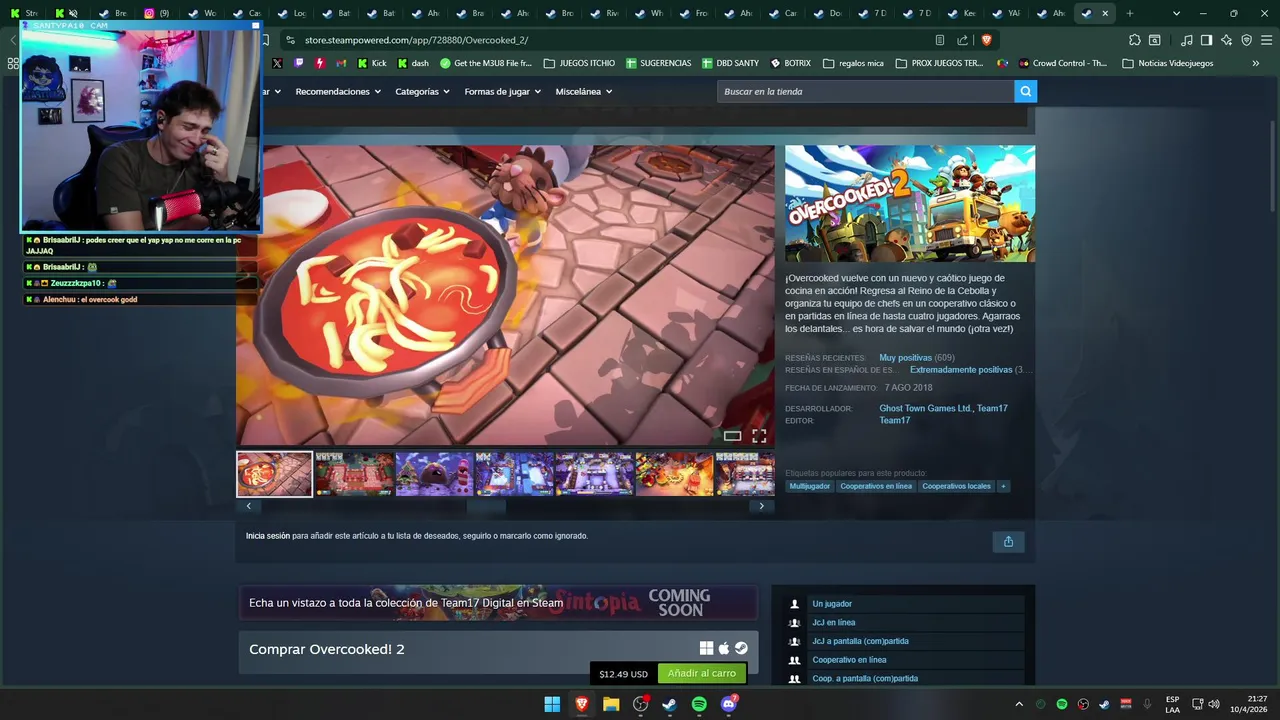This screenshot has width=1280, height=720.
Task: Close the active Steam browser tab
Action: (1105, 13)
